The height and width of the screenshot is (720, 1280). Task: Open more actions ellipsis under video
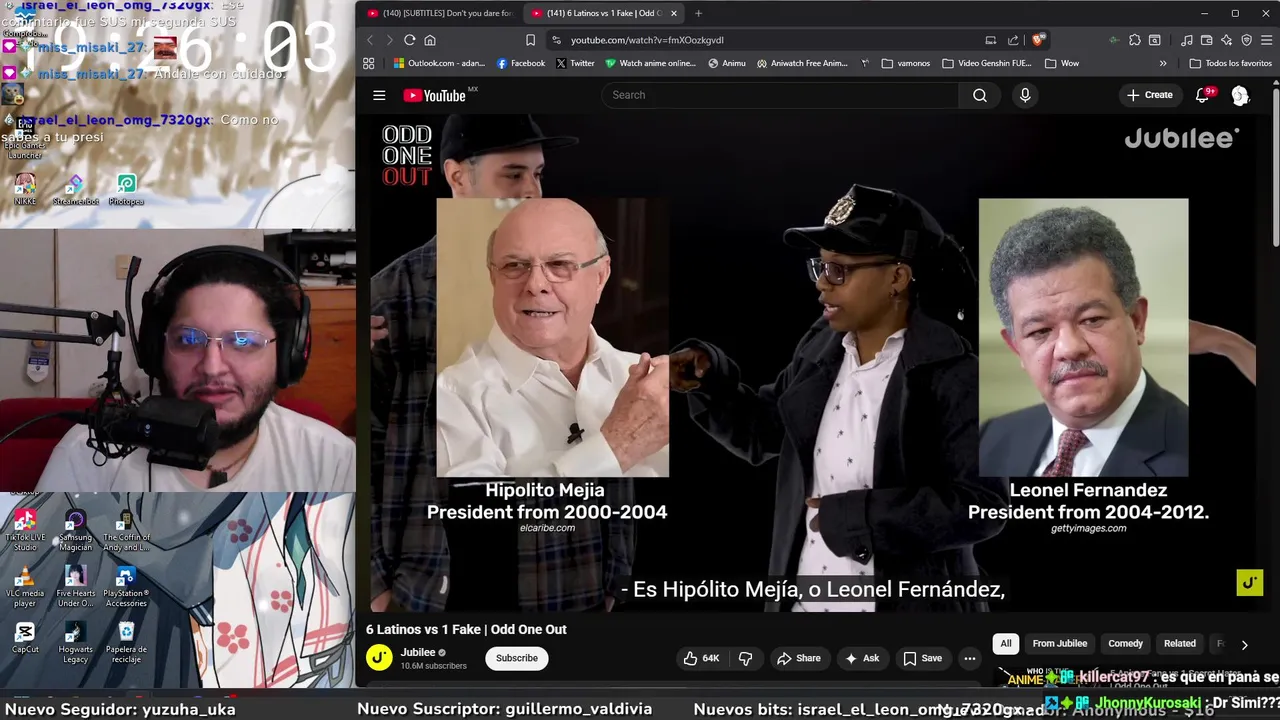point(969,658)
